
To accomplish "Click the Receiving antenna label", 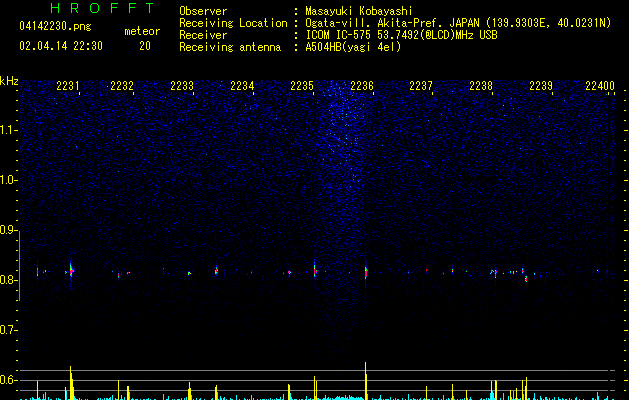I will coord(230,47).
